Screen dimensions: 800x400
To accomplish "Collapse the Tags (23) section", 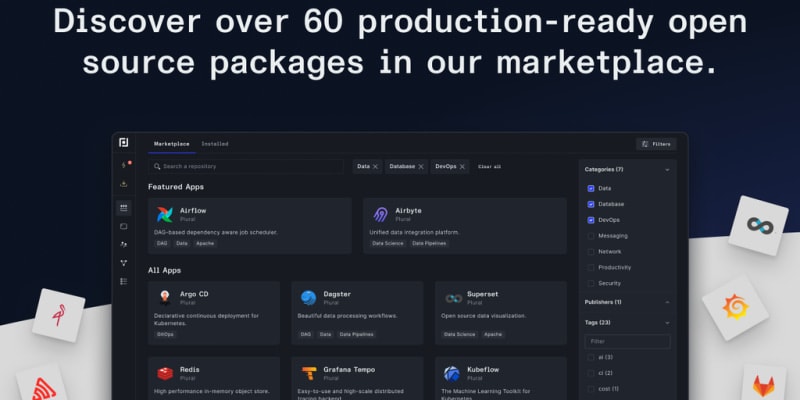I will (x=667, y=323).
